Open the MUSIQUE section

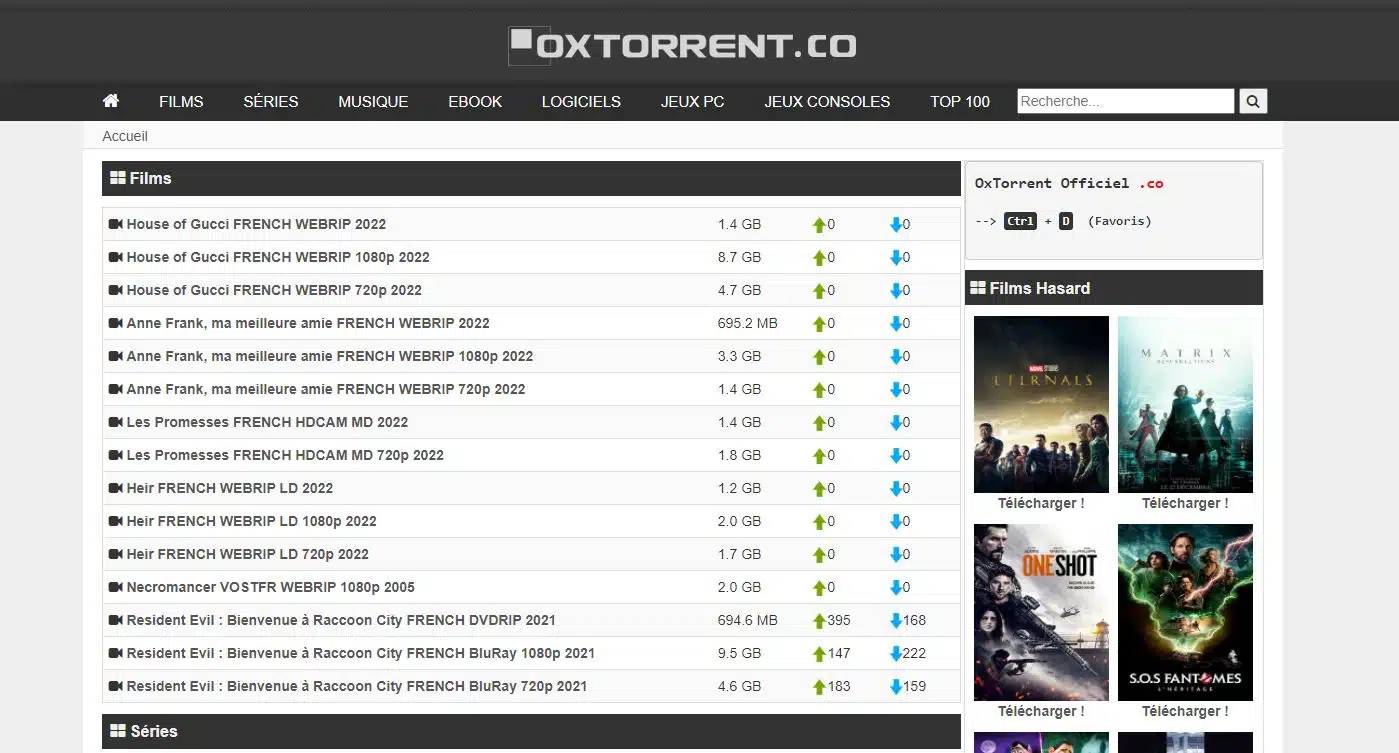pyautogui.click(x=373, y=101)
